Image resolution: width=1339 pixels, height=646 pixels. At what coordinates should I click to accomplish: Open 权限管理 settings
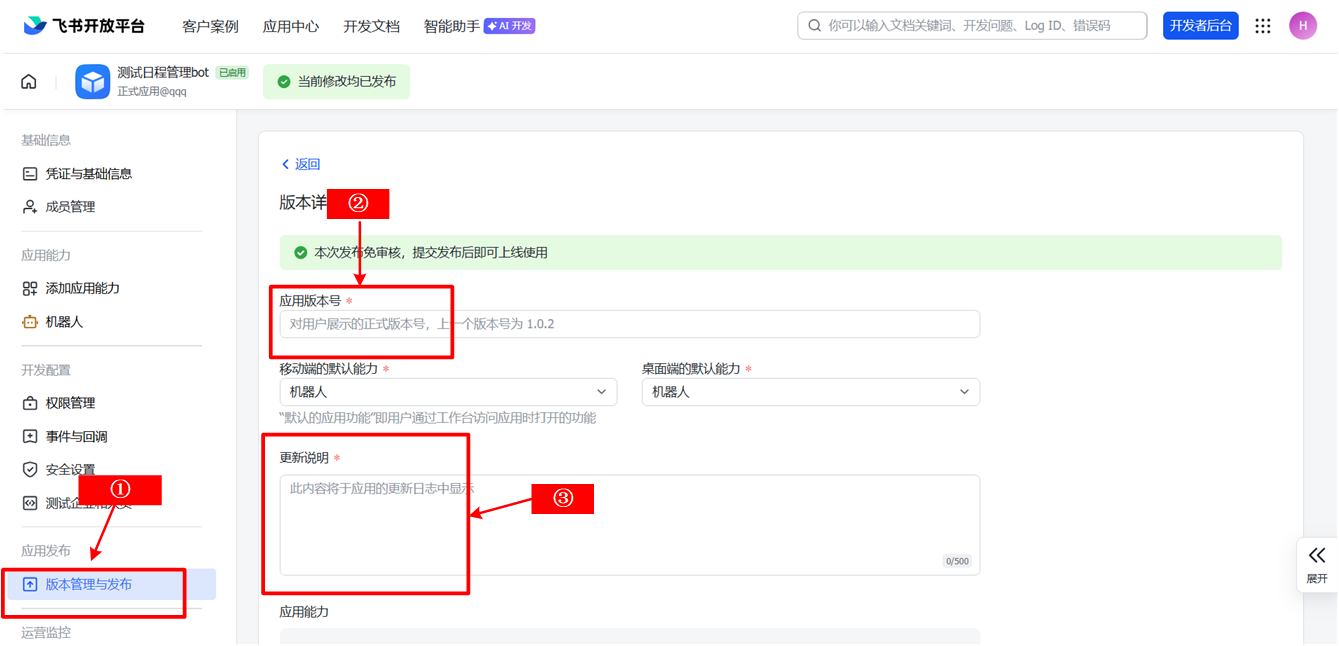click(x=70, y=403)
